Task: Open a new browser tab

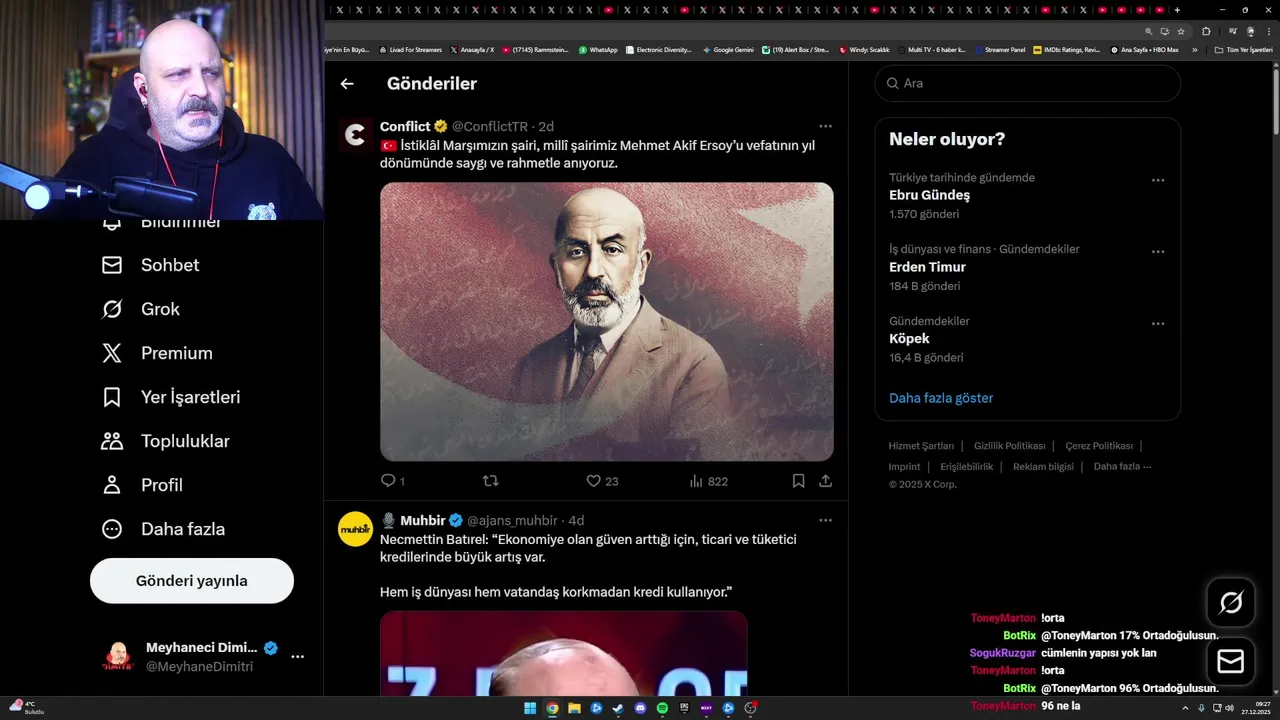Action: [1177, 9]
